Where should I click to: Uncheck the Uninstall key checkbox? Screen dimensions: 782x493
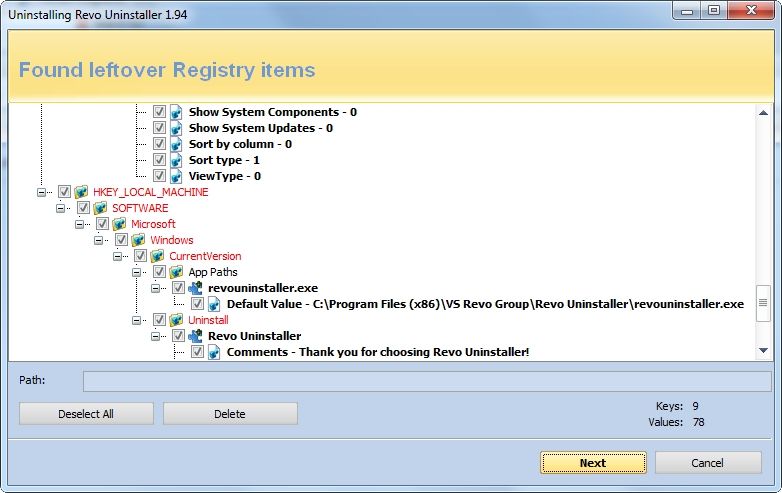pos(159,319)
